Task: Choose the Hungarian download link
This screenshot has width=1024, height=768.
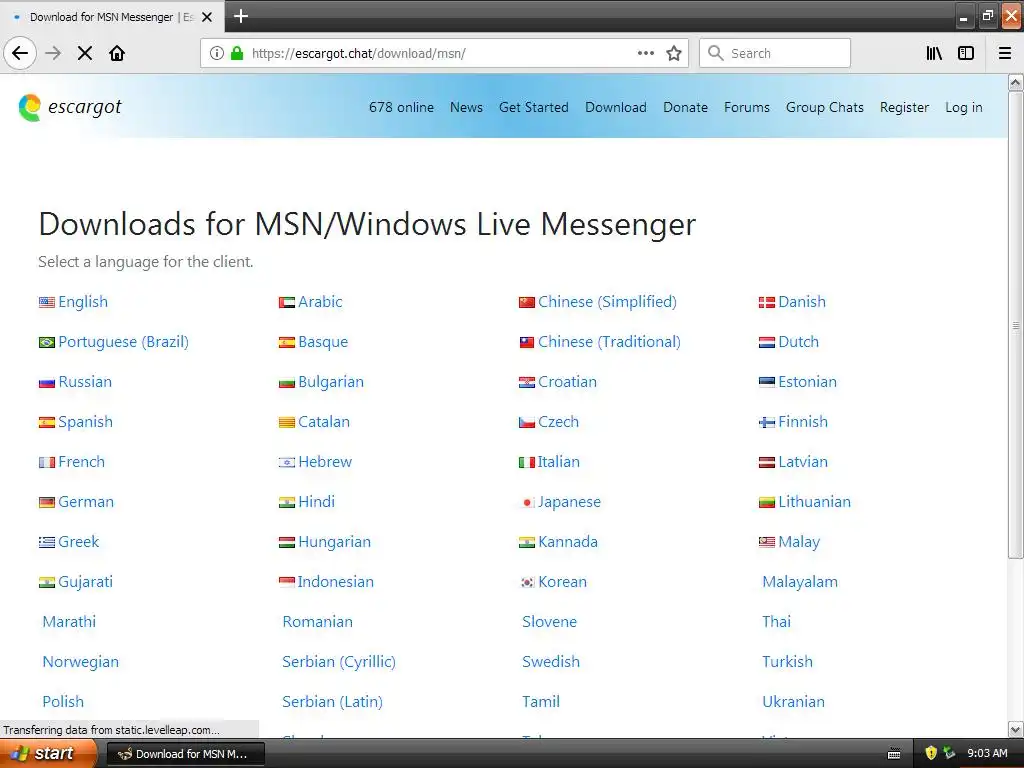Action: point(334,541)
